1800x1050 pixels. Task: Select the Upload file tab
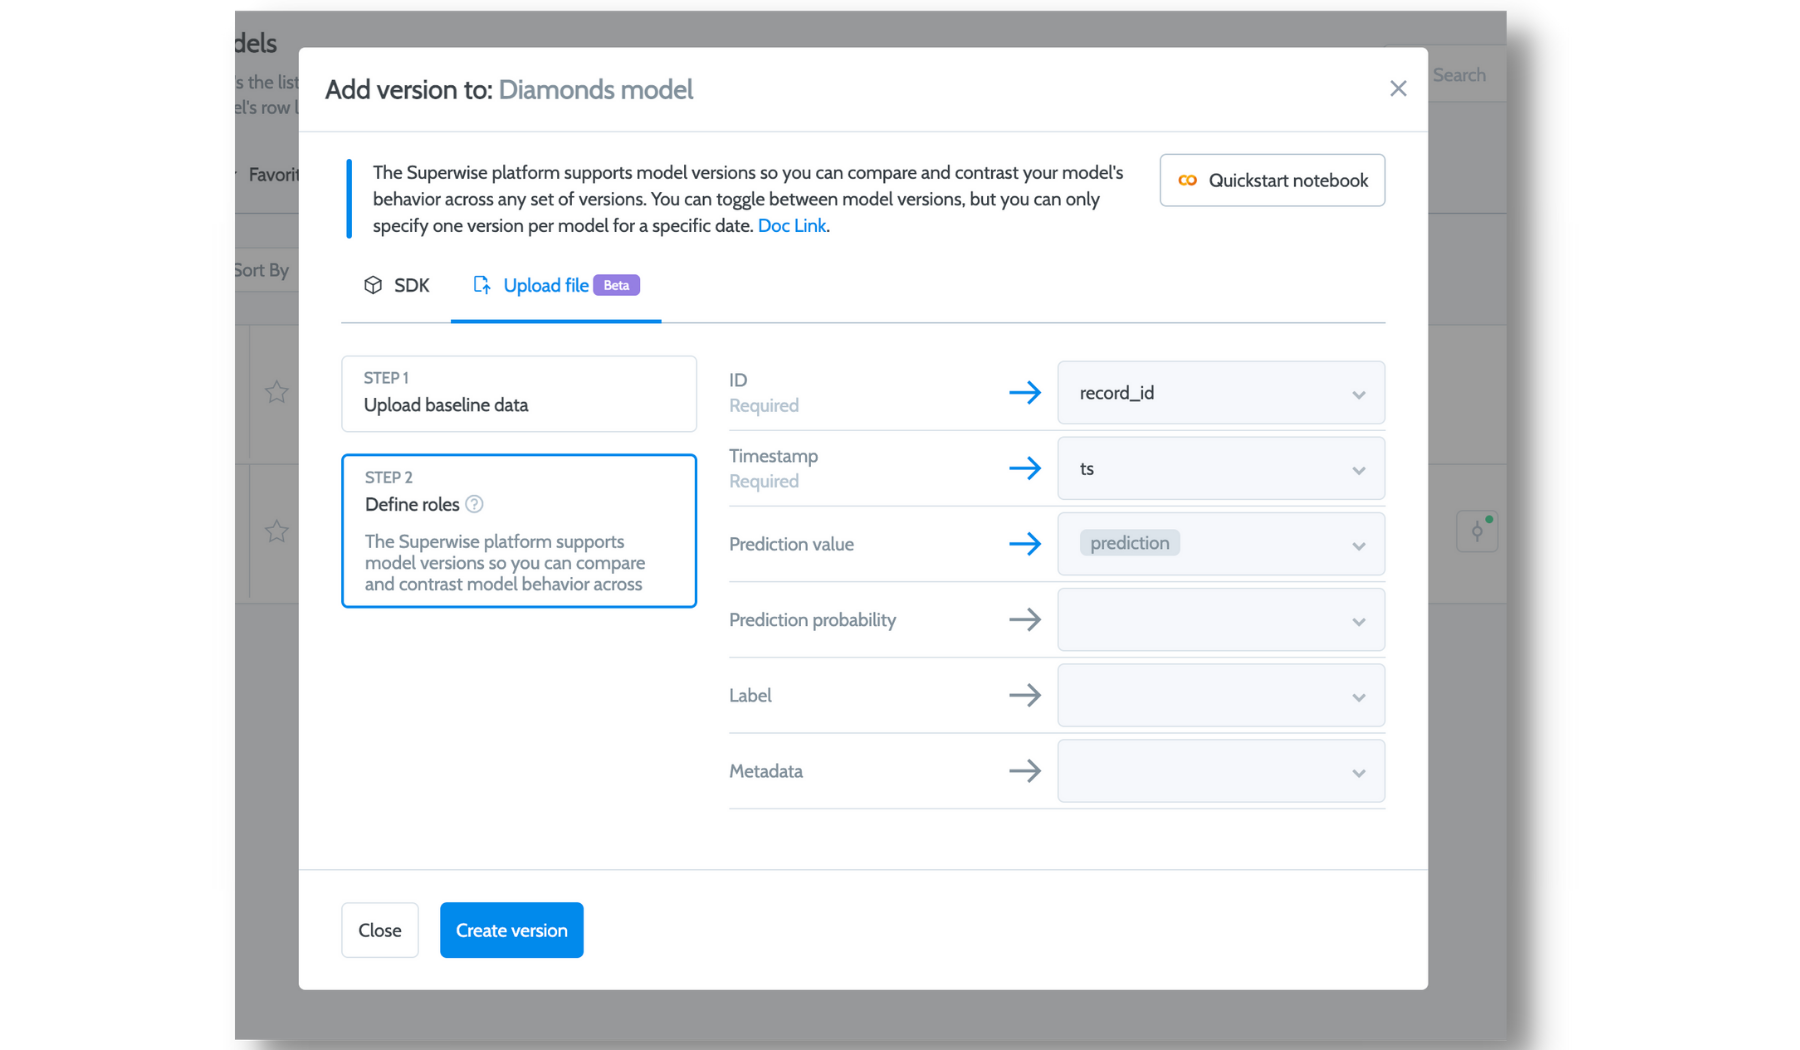556,286
